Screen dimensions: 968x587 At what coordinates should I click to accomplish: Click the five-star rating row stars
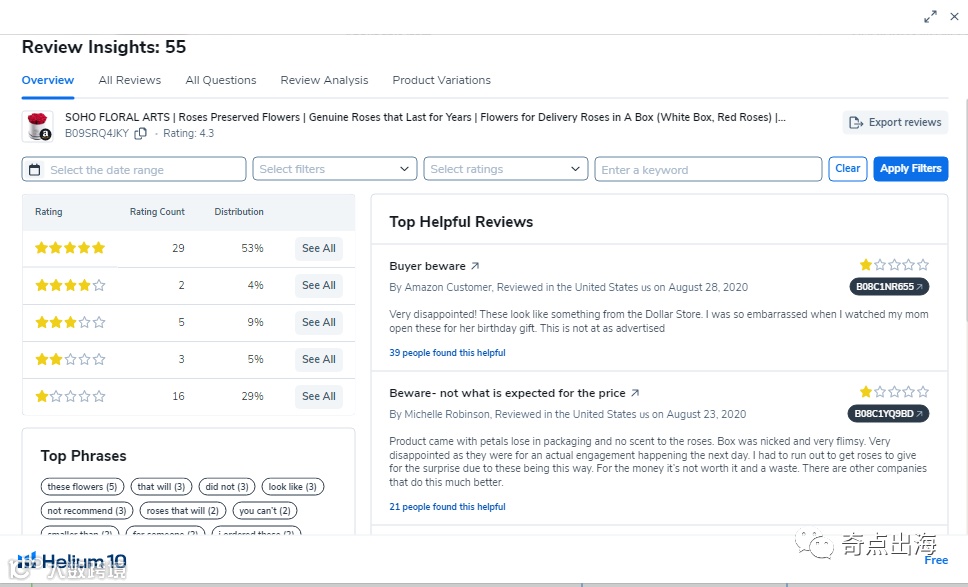(x=70, y=248)
